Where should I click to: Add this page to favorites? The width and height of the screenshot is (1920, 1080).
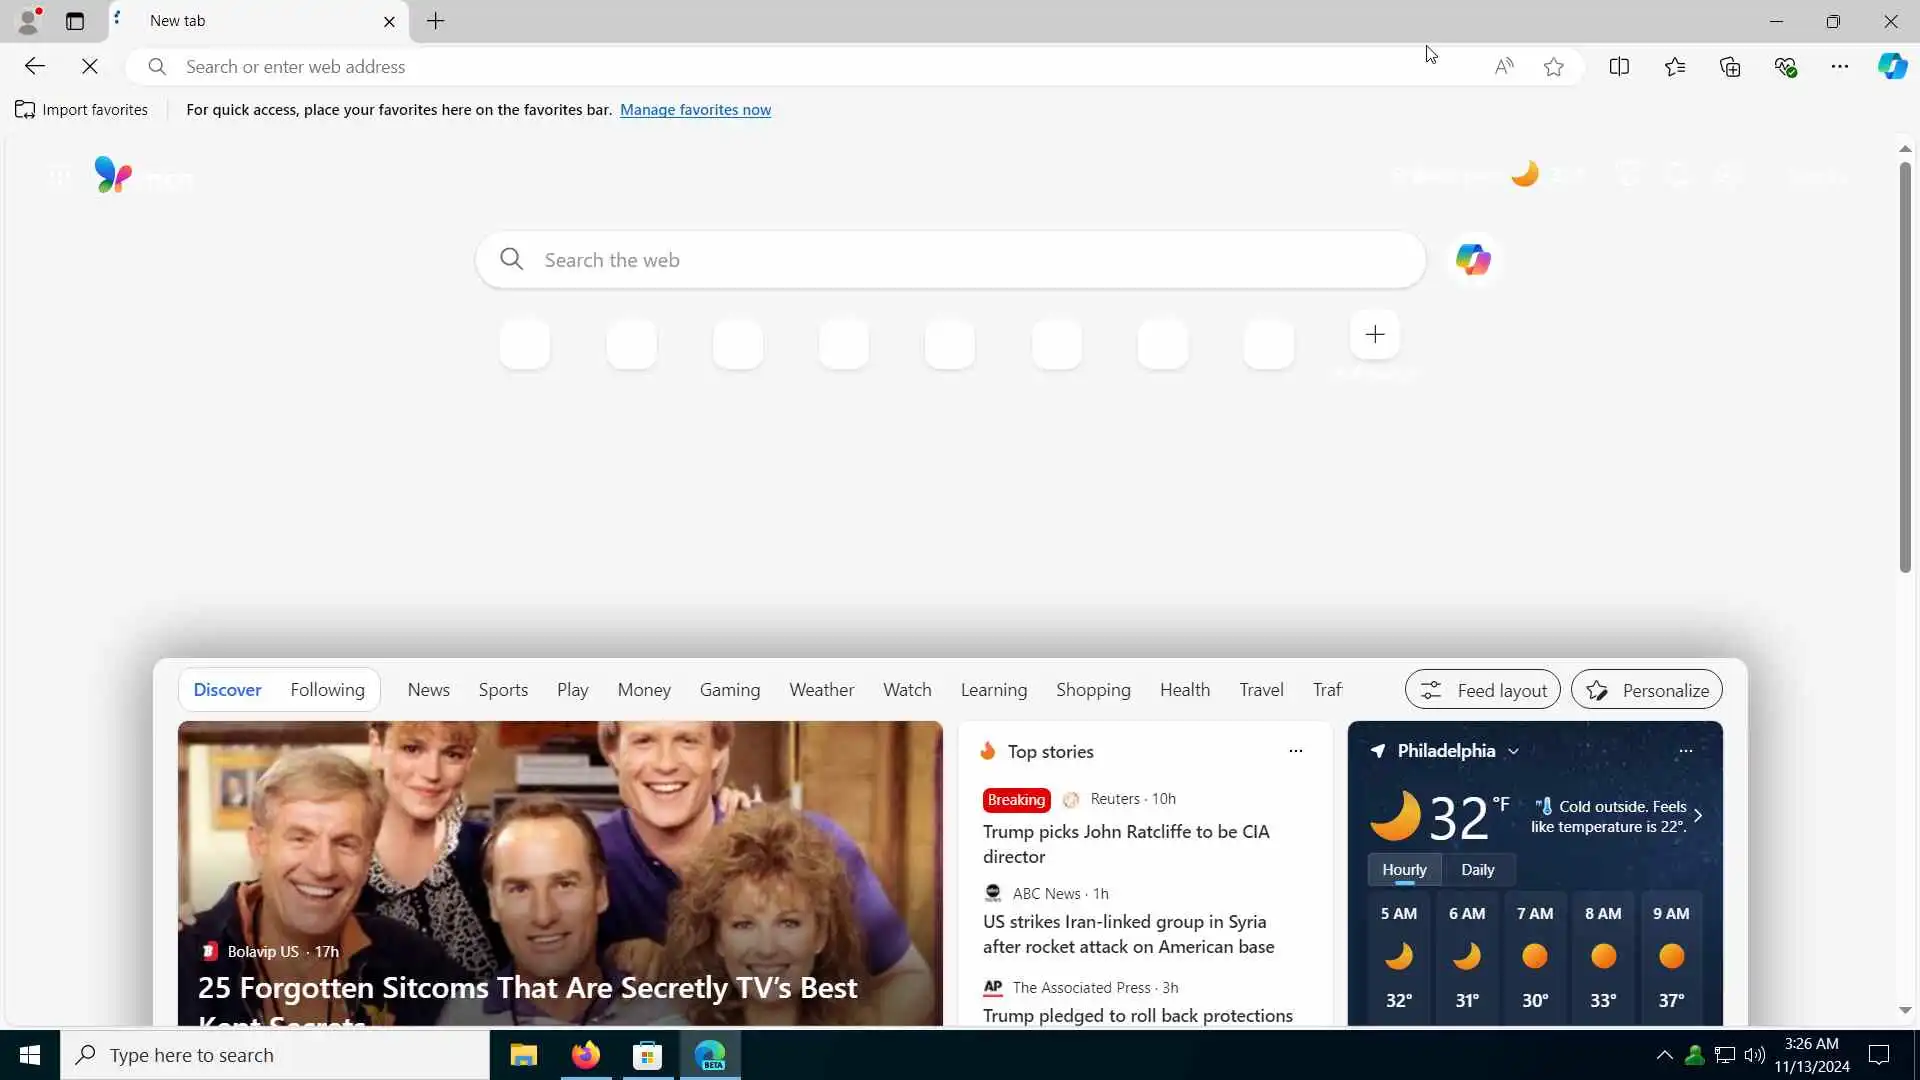tap(1553, 66)
